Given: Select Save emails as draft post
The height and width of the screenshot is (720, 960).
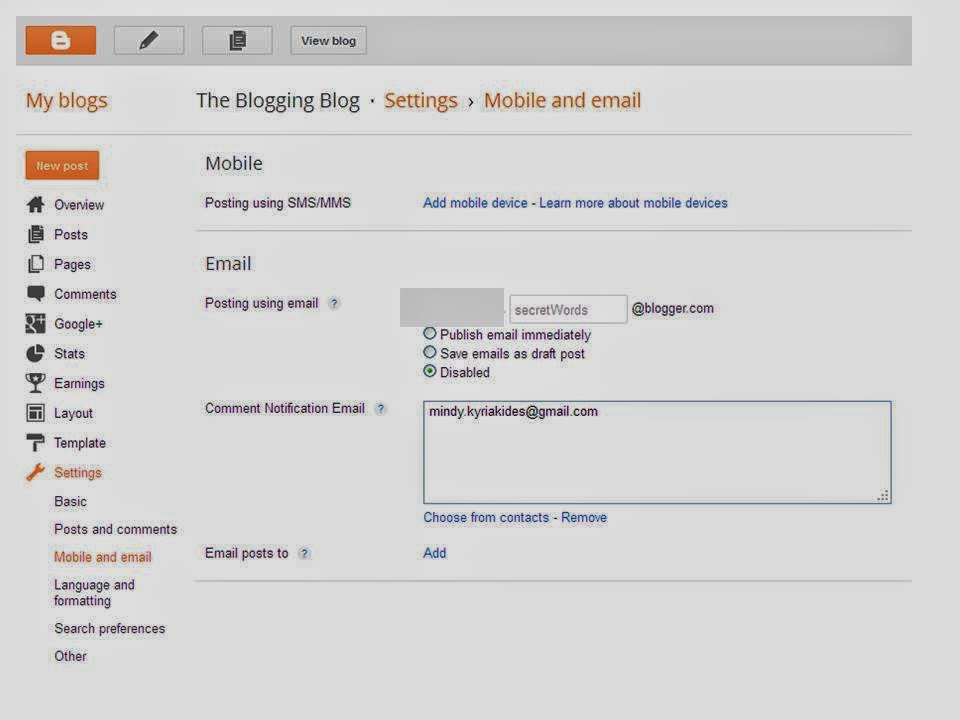Looking at the screenshot, I should tap(430, 353).
